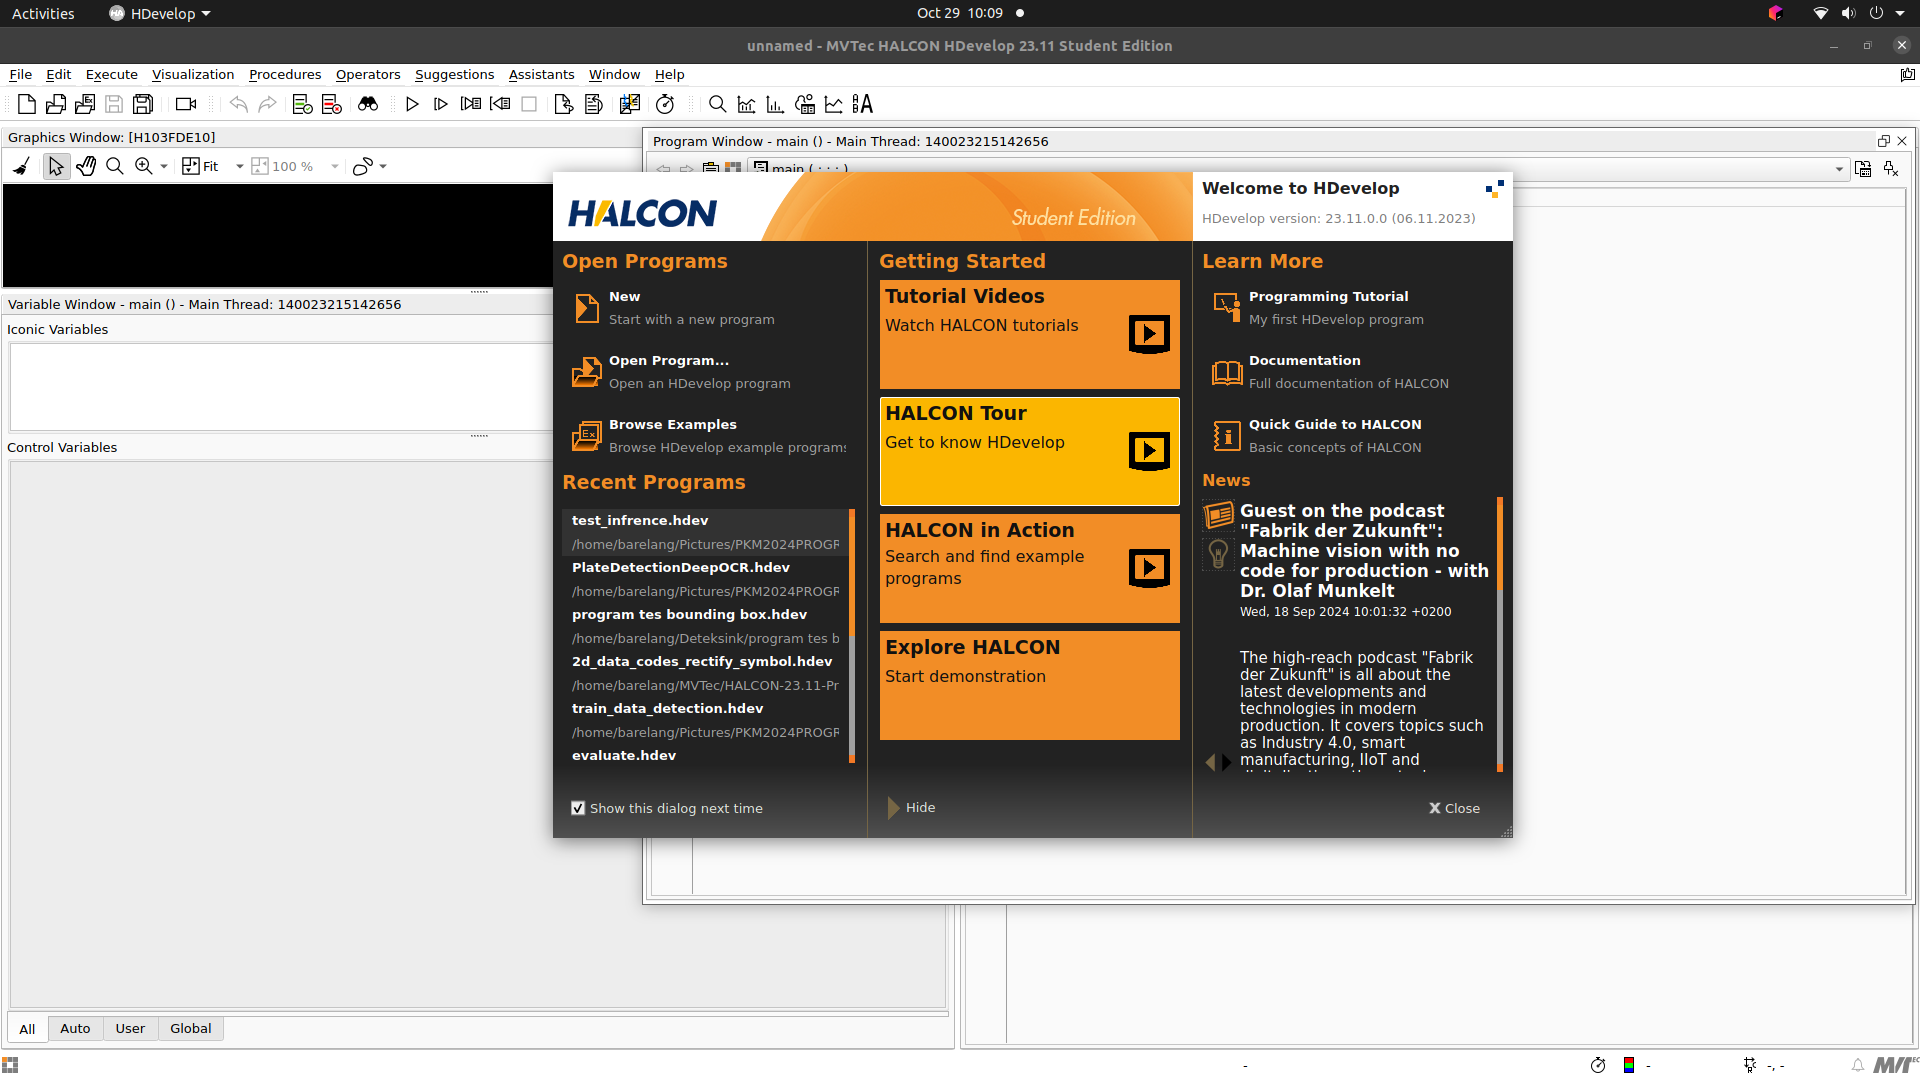
Task: Select the arrow pointer tool in Graphics Window
Action: coord(56,167)
